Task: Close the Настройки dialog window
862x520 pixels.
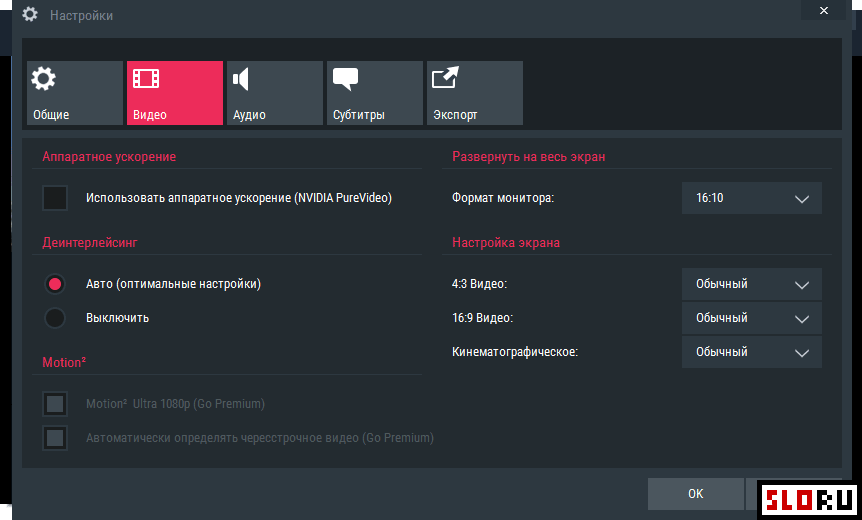Action: click(823, 10)
